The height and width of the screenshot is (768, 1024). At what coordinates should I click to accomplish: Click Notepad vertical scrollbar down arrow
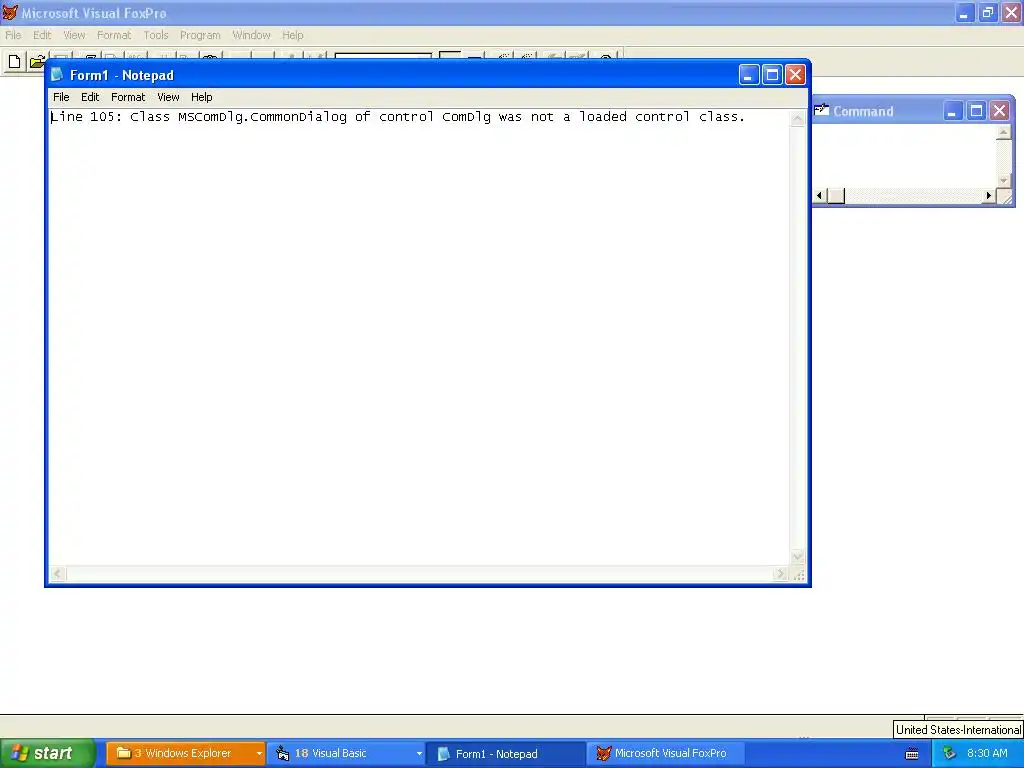point(797,557)
